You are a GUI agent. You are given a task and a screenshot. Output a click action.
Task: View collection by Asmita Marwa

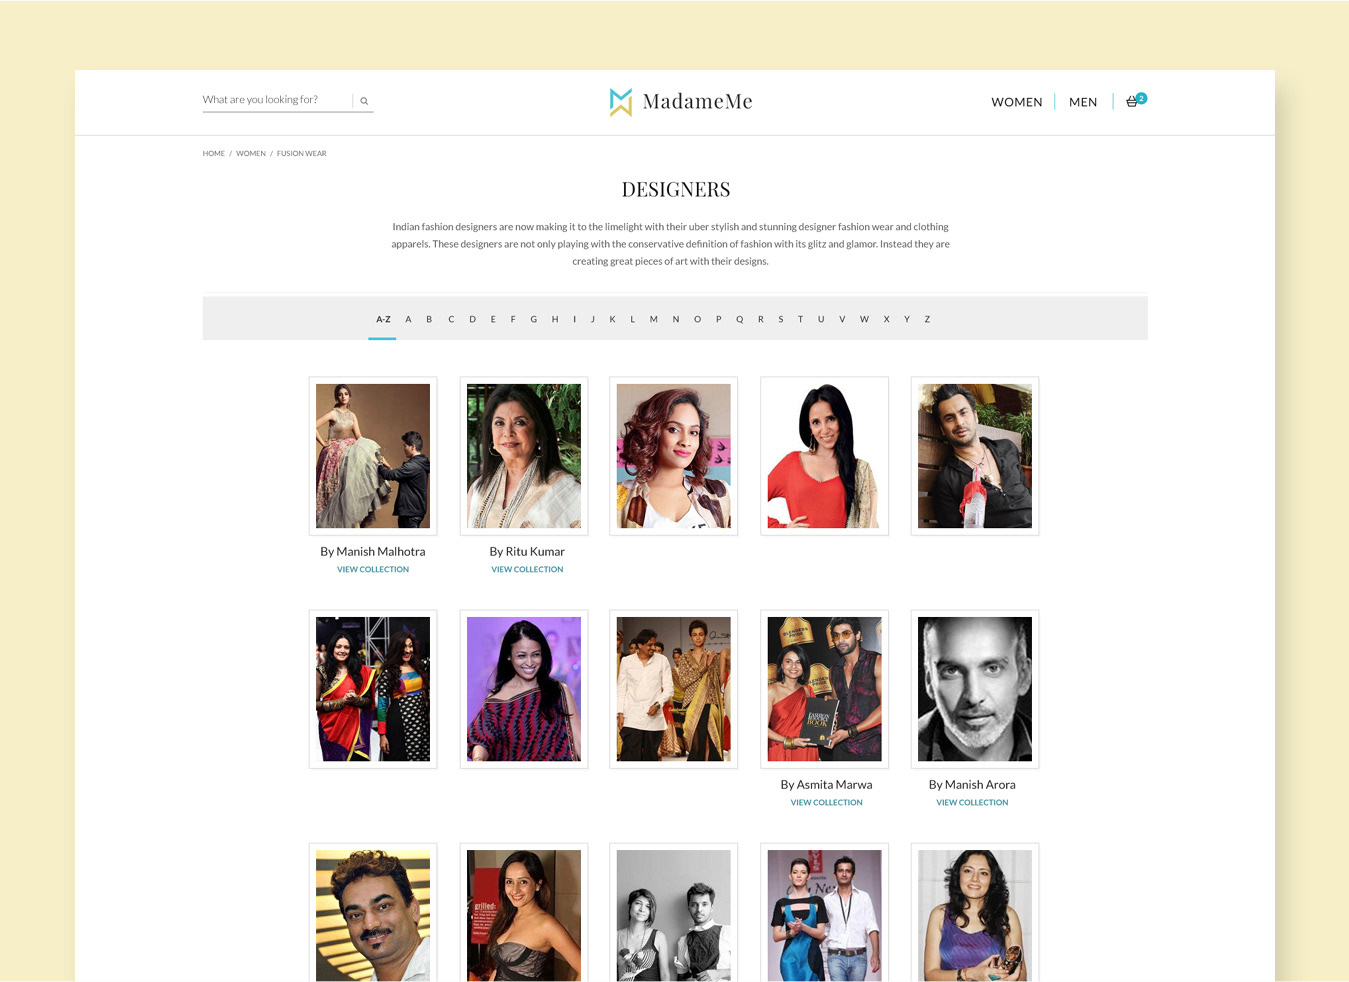click(826, 803)
